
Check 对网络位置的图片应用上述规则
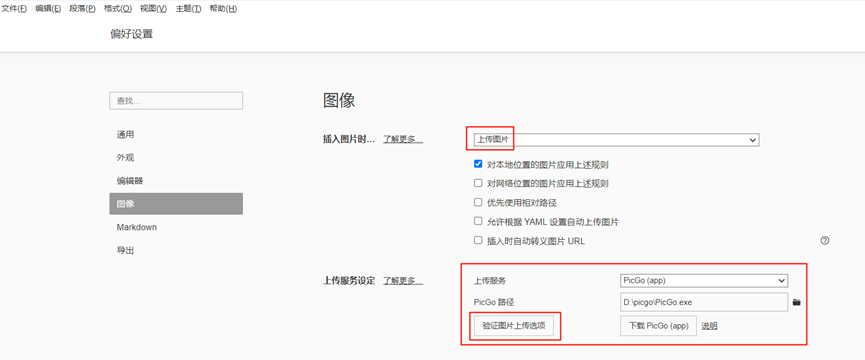478,183
